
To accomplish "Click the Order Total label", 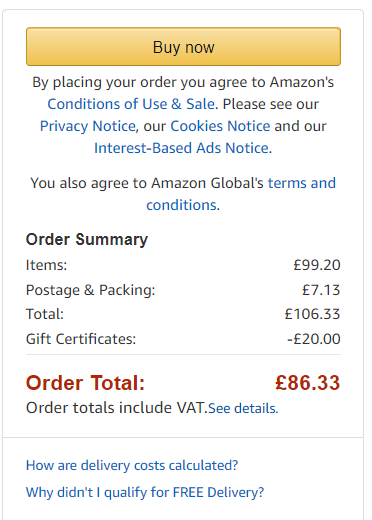I will (x=85, y=383).
